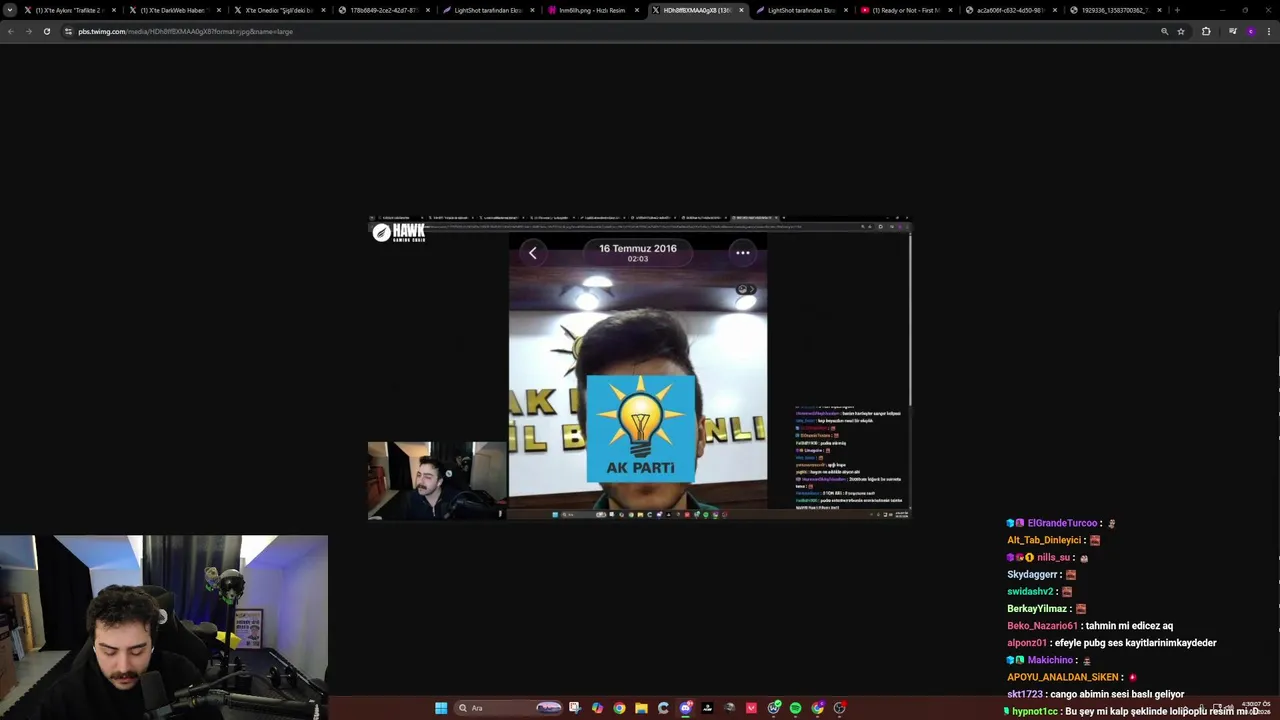The image size is (1280, 720).
Task: Open the Windows Start menu
Action: [x=441, y=708]
